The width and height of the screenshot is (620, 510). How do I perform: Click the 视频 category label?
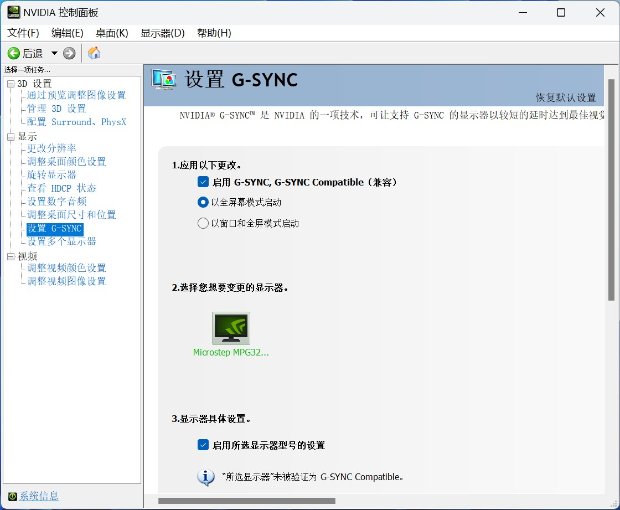[27, 256]
